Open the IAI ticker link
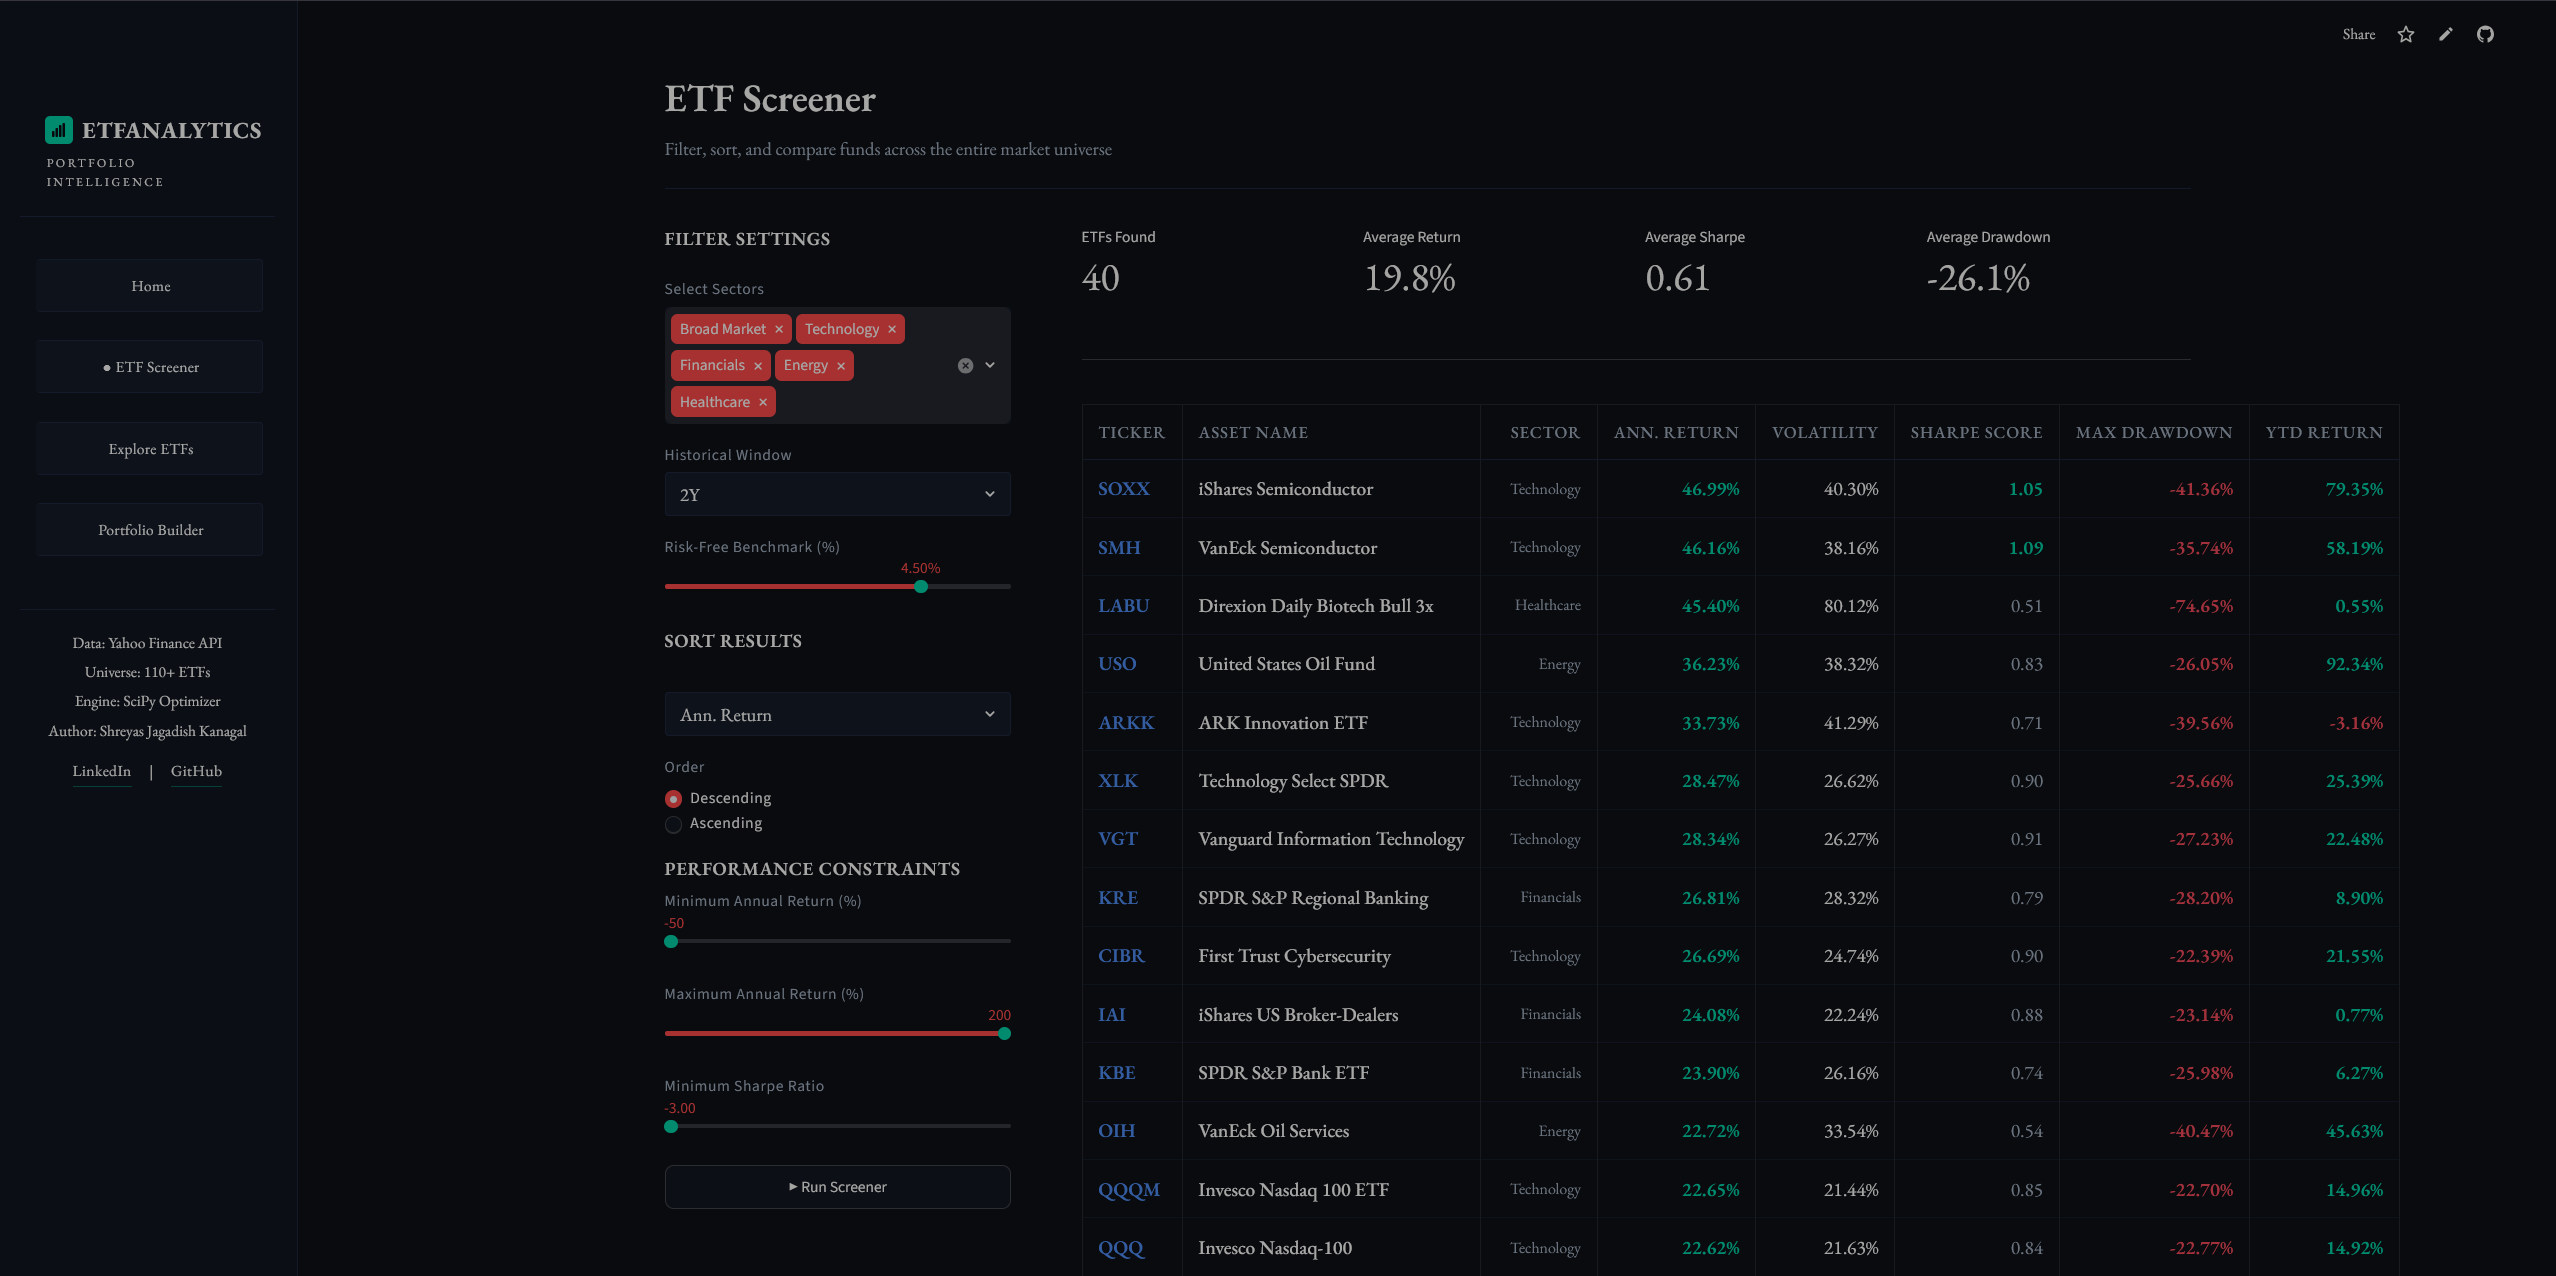 (x=1111, y=1015)
